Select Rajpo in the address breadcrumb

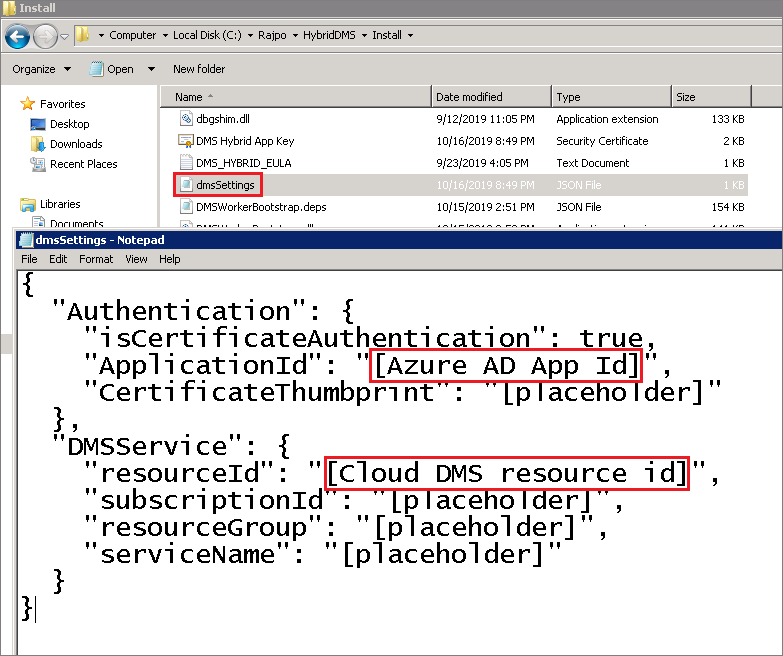[272, 35]
